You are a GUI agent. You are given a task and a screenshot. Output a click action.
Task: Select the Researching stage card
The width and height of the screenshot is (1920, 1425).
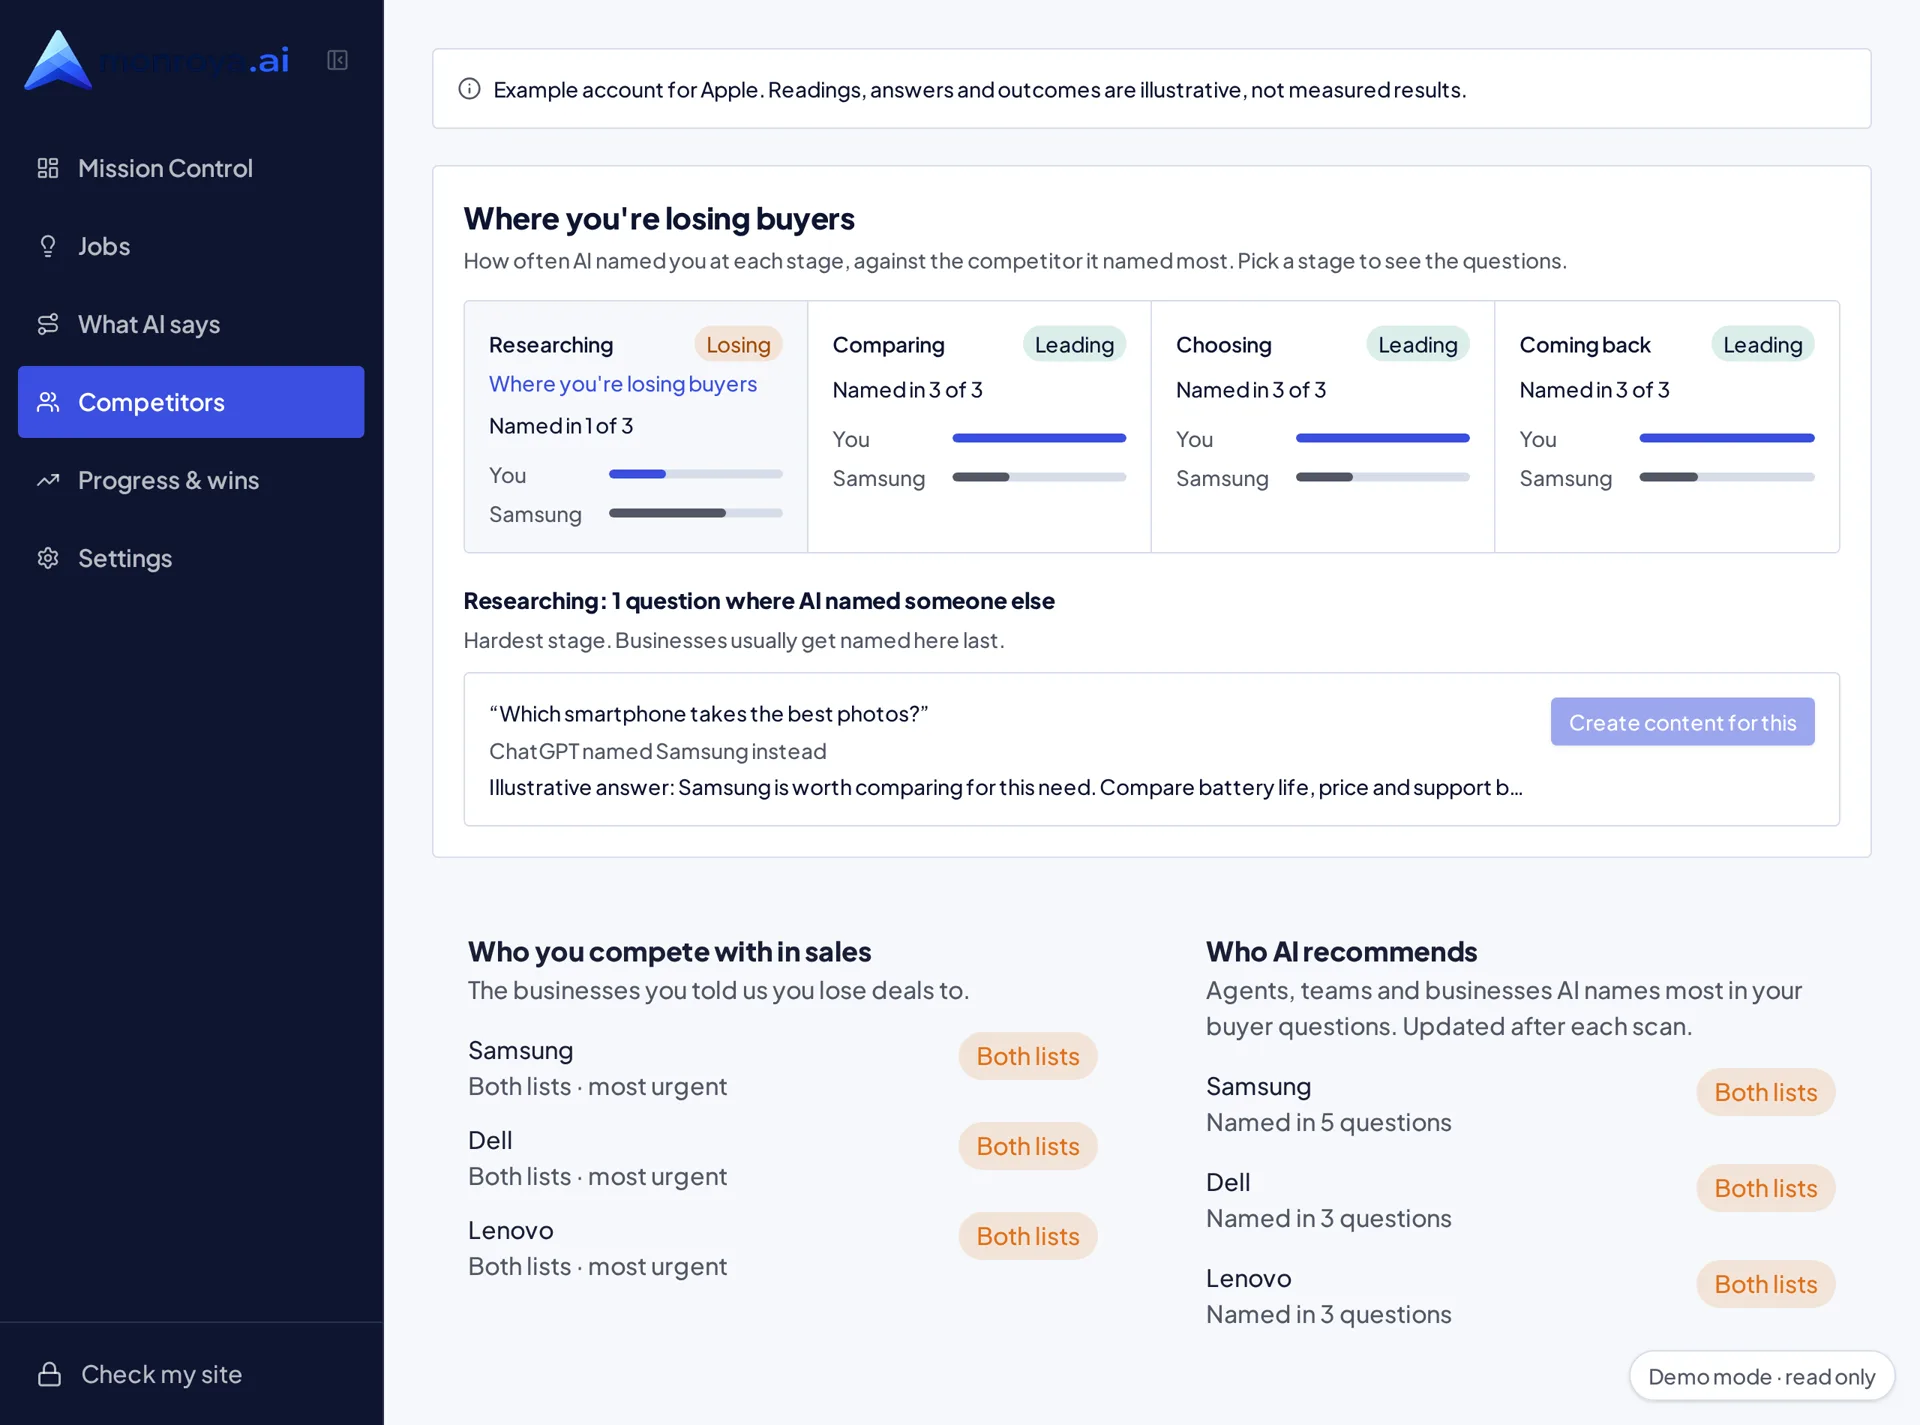pyautogui.click(x=636, y=427)
